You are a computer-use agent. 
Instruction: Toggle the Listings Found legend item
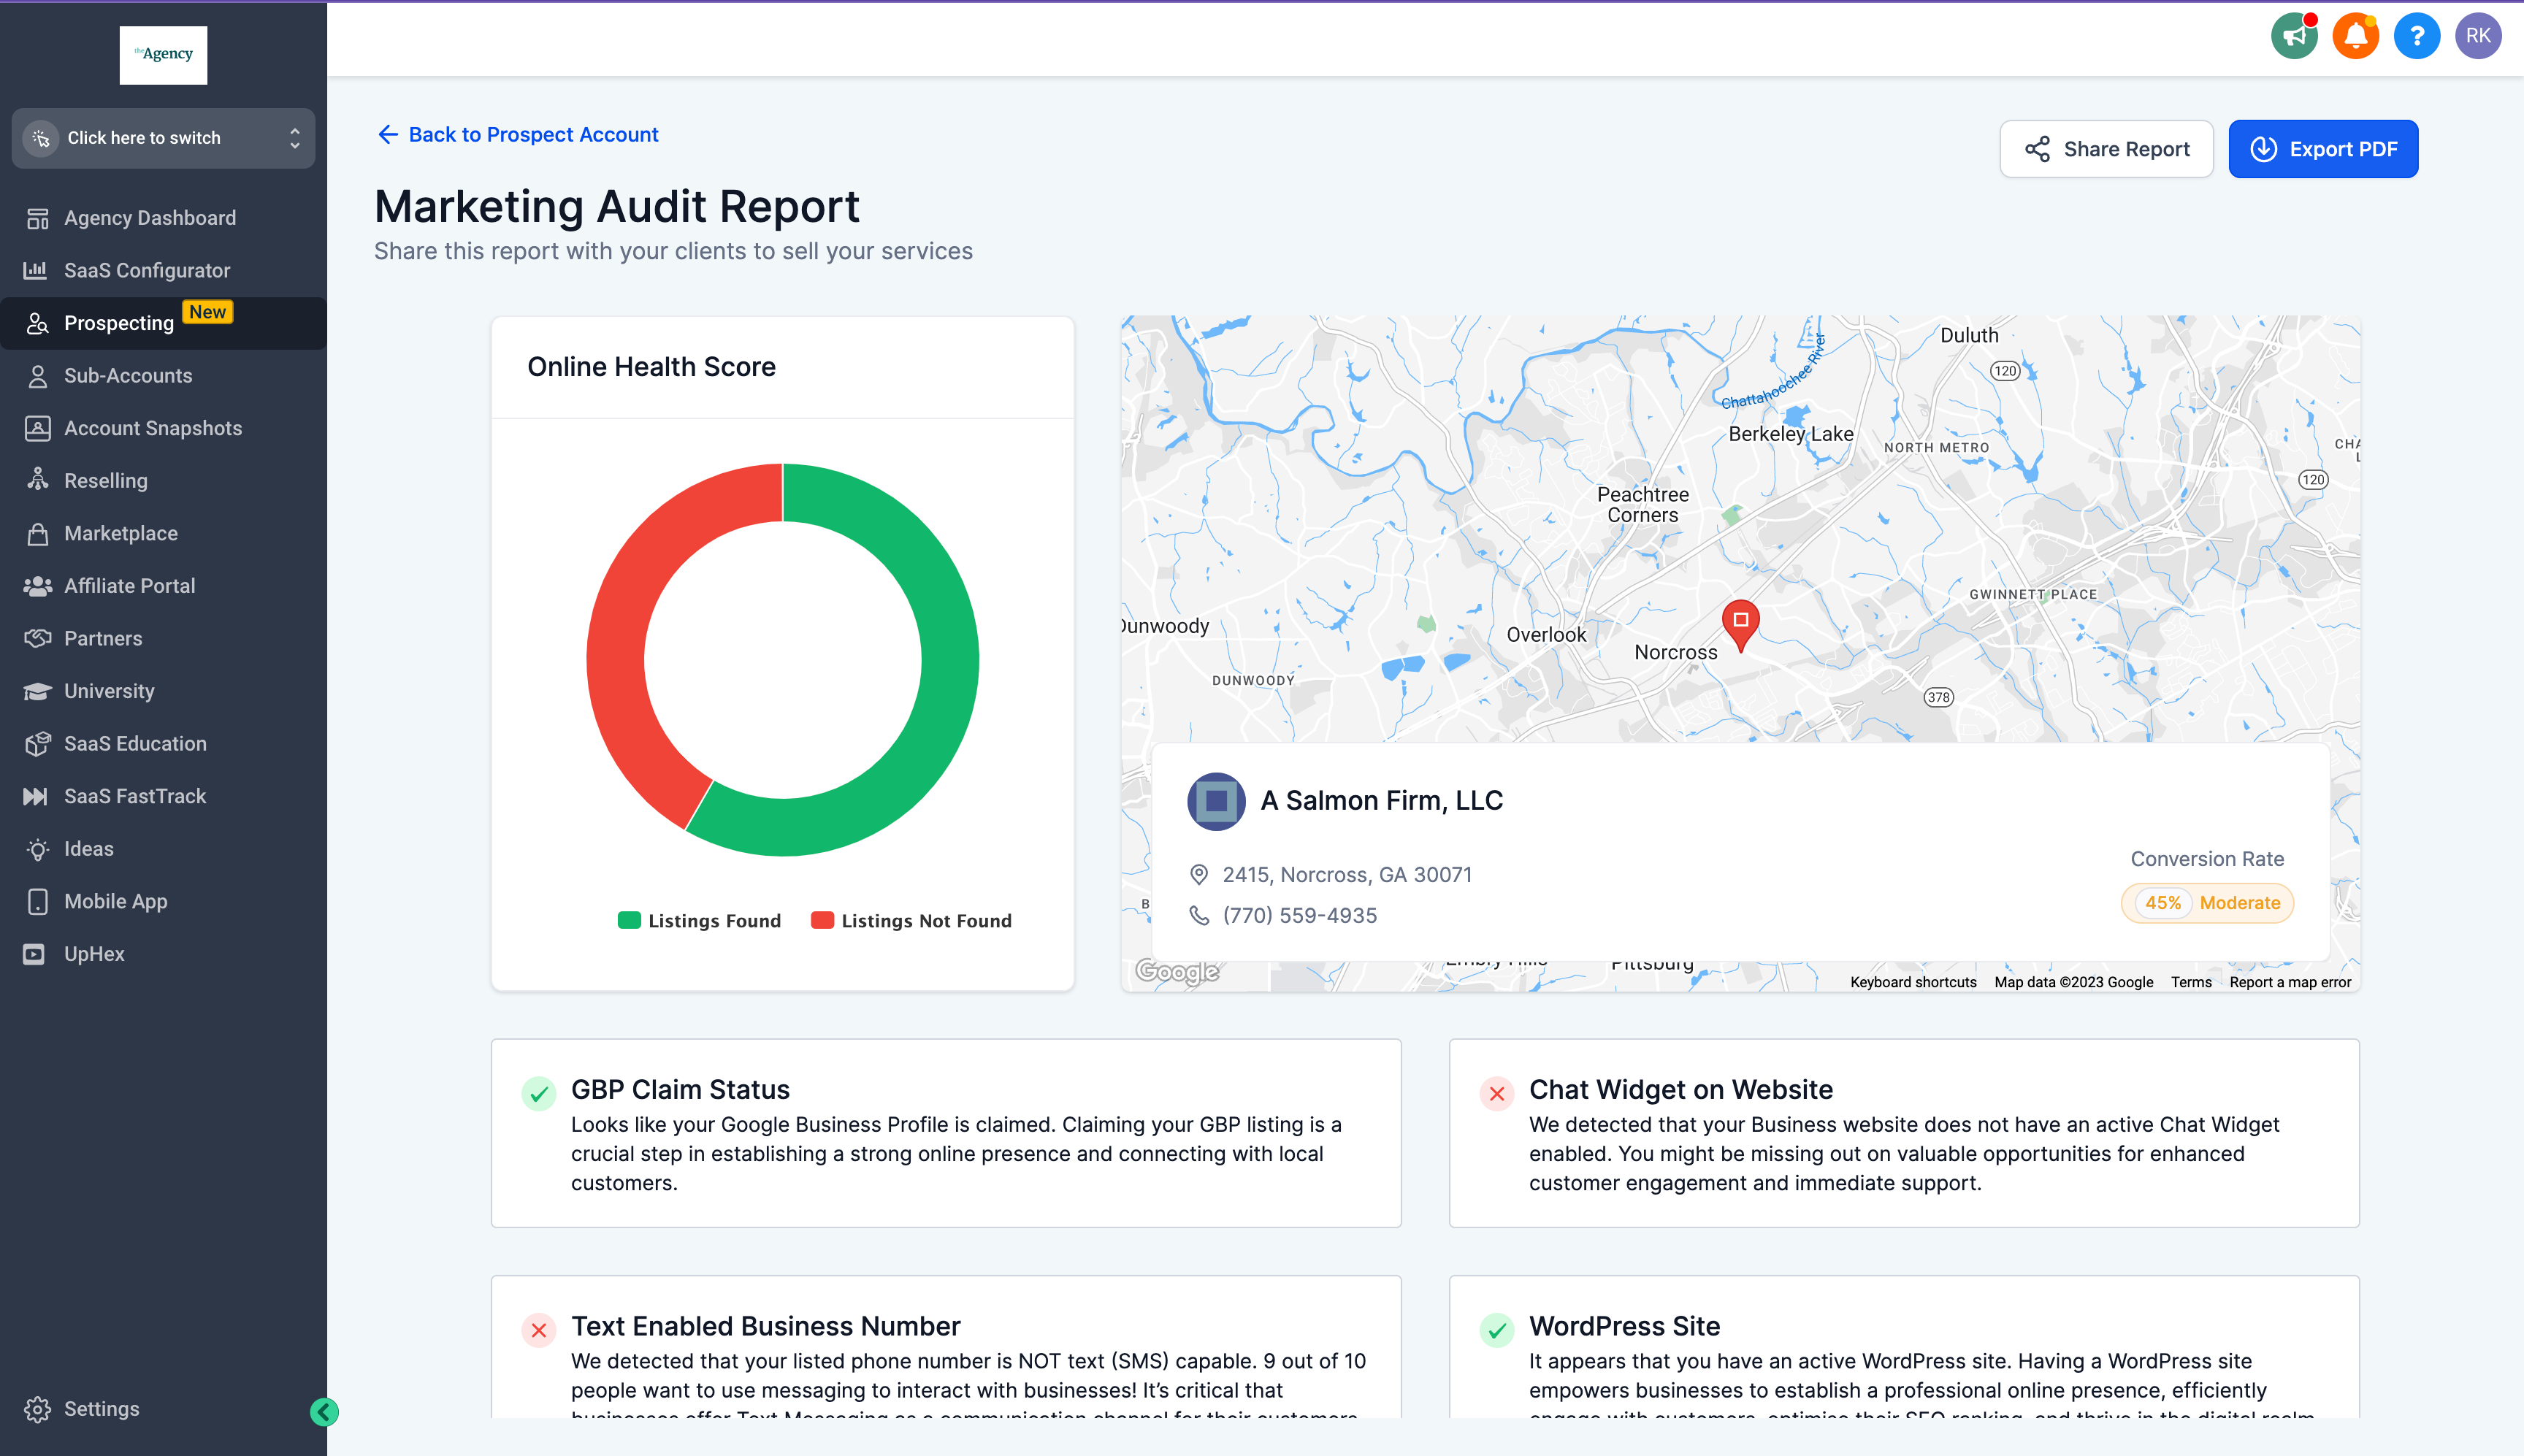tap(699, 921)
